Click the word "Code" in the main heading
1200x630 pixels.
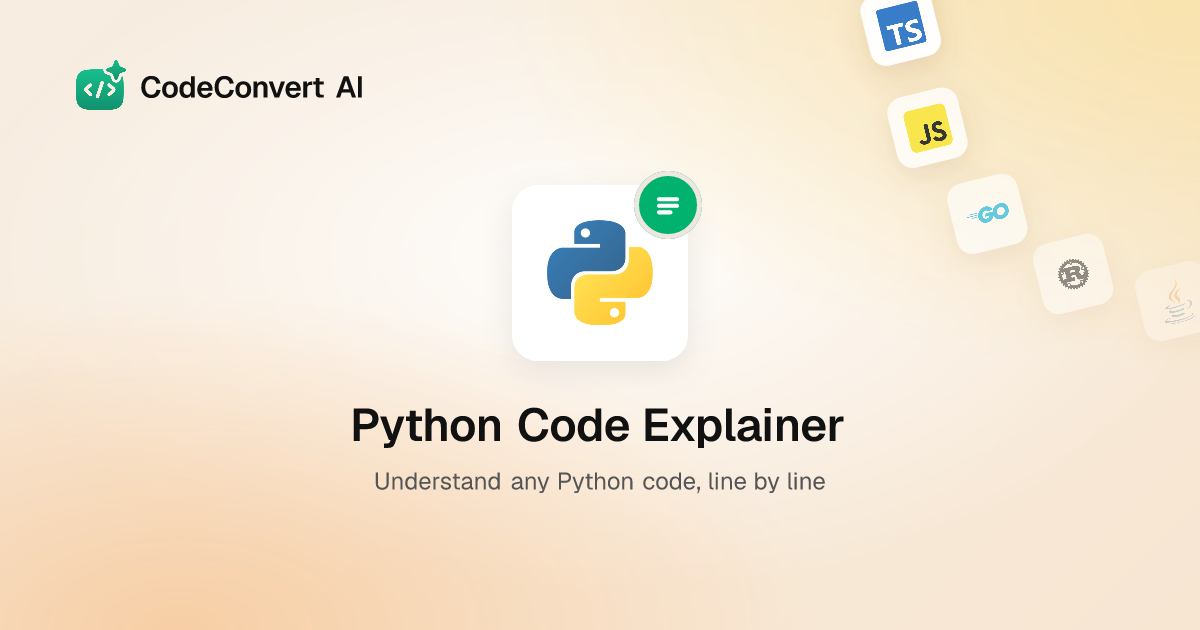point(574,426)
